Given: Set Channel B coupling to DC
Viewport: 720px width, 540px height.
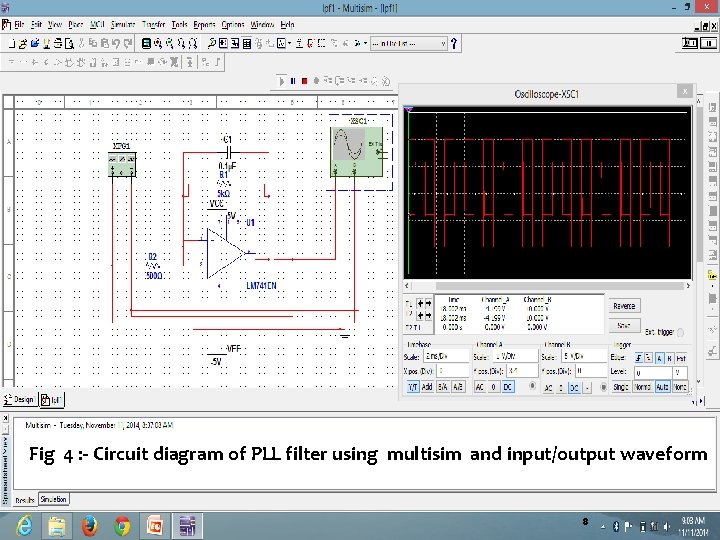Looking at the screenshot, I should tap(574, 388).
